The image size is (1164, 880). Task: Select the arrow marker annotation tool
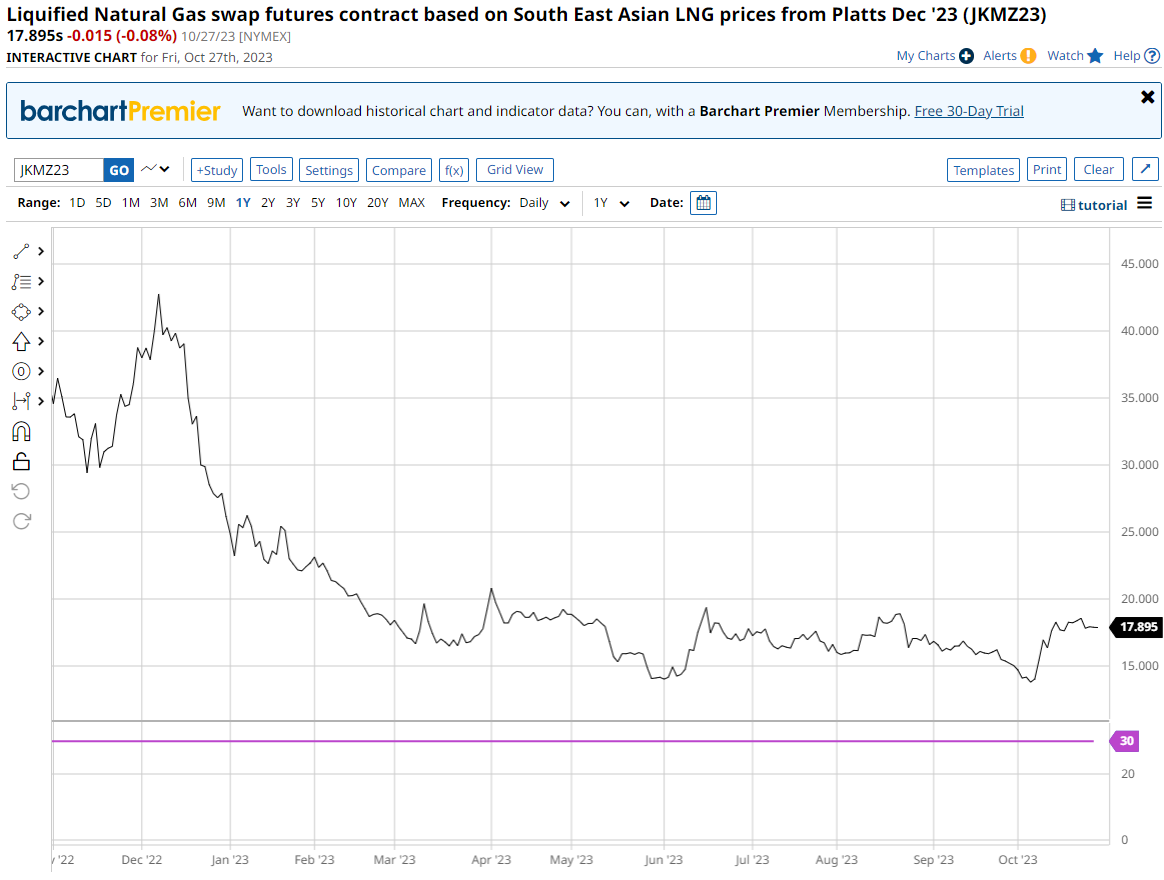[x=21, y=341]
